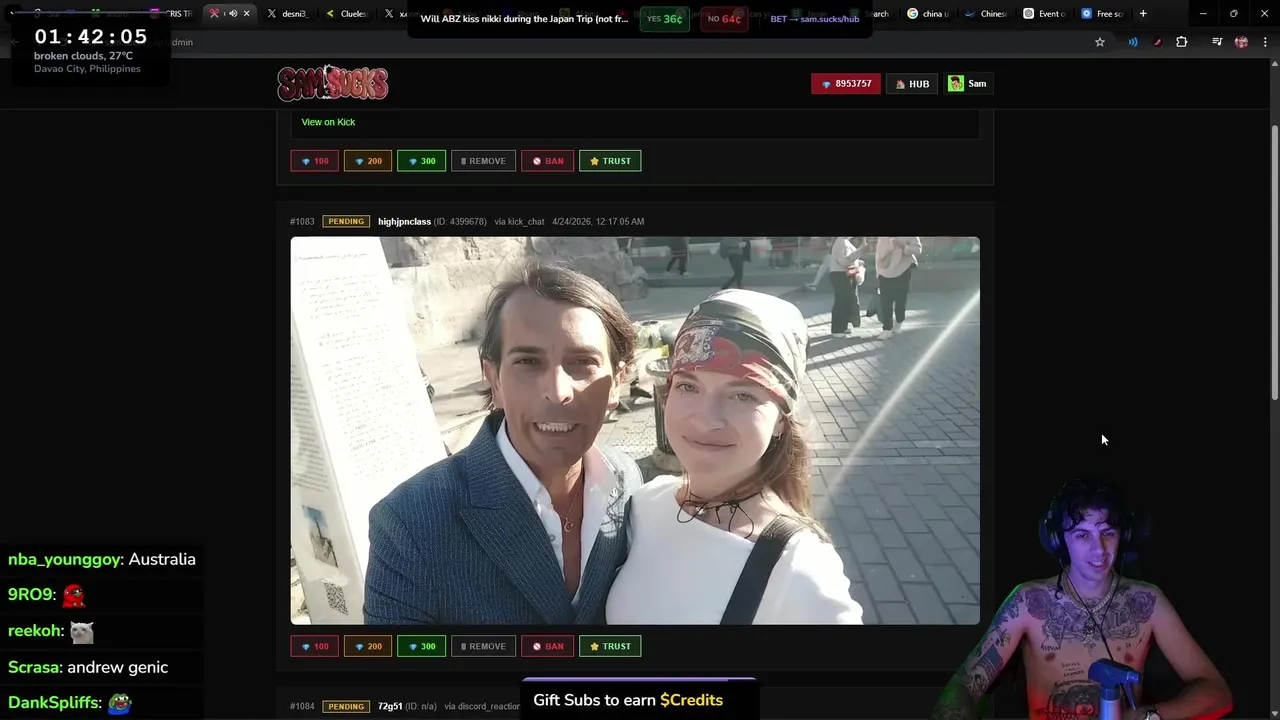
Task: Open the Chrome three-dot menu
Action: [1265, 42]
